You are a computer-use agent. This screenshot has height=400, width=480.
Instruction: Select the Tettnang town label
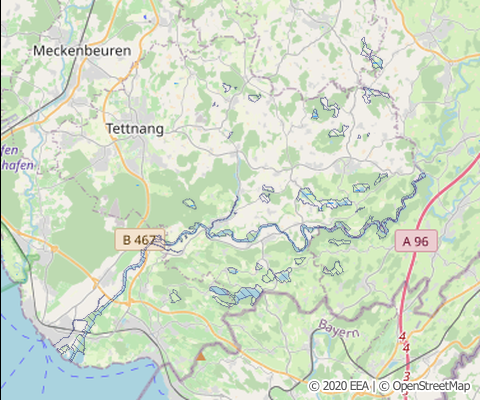tap(135, 129)
